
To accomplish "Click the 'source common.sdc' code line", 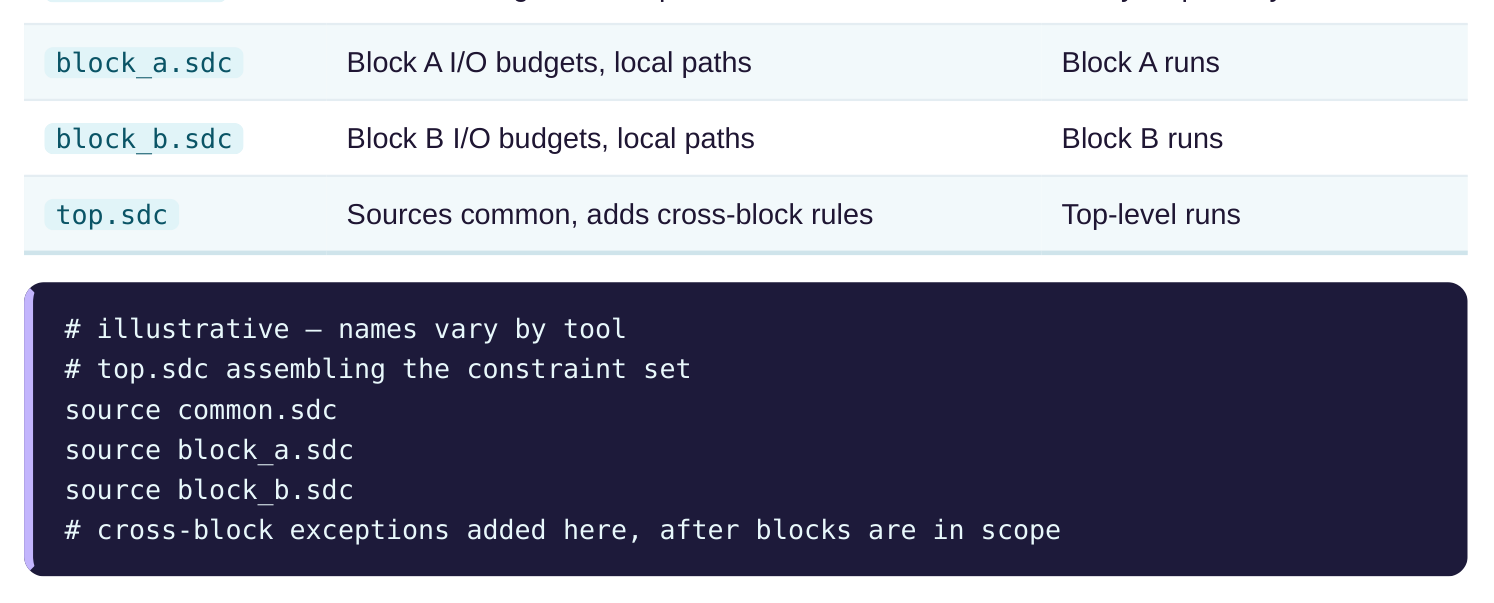I will [201, 410].
